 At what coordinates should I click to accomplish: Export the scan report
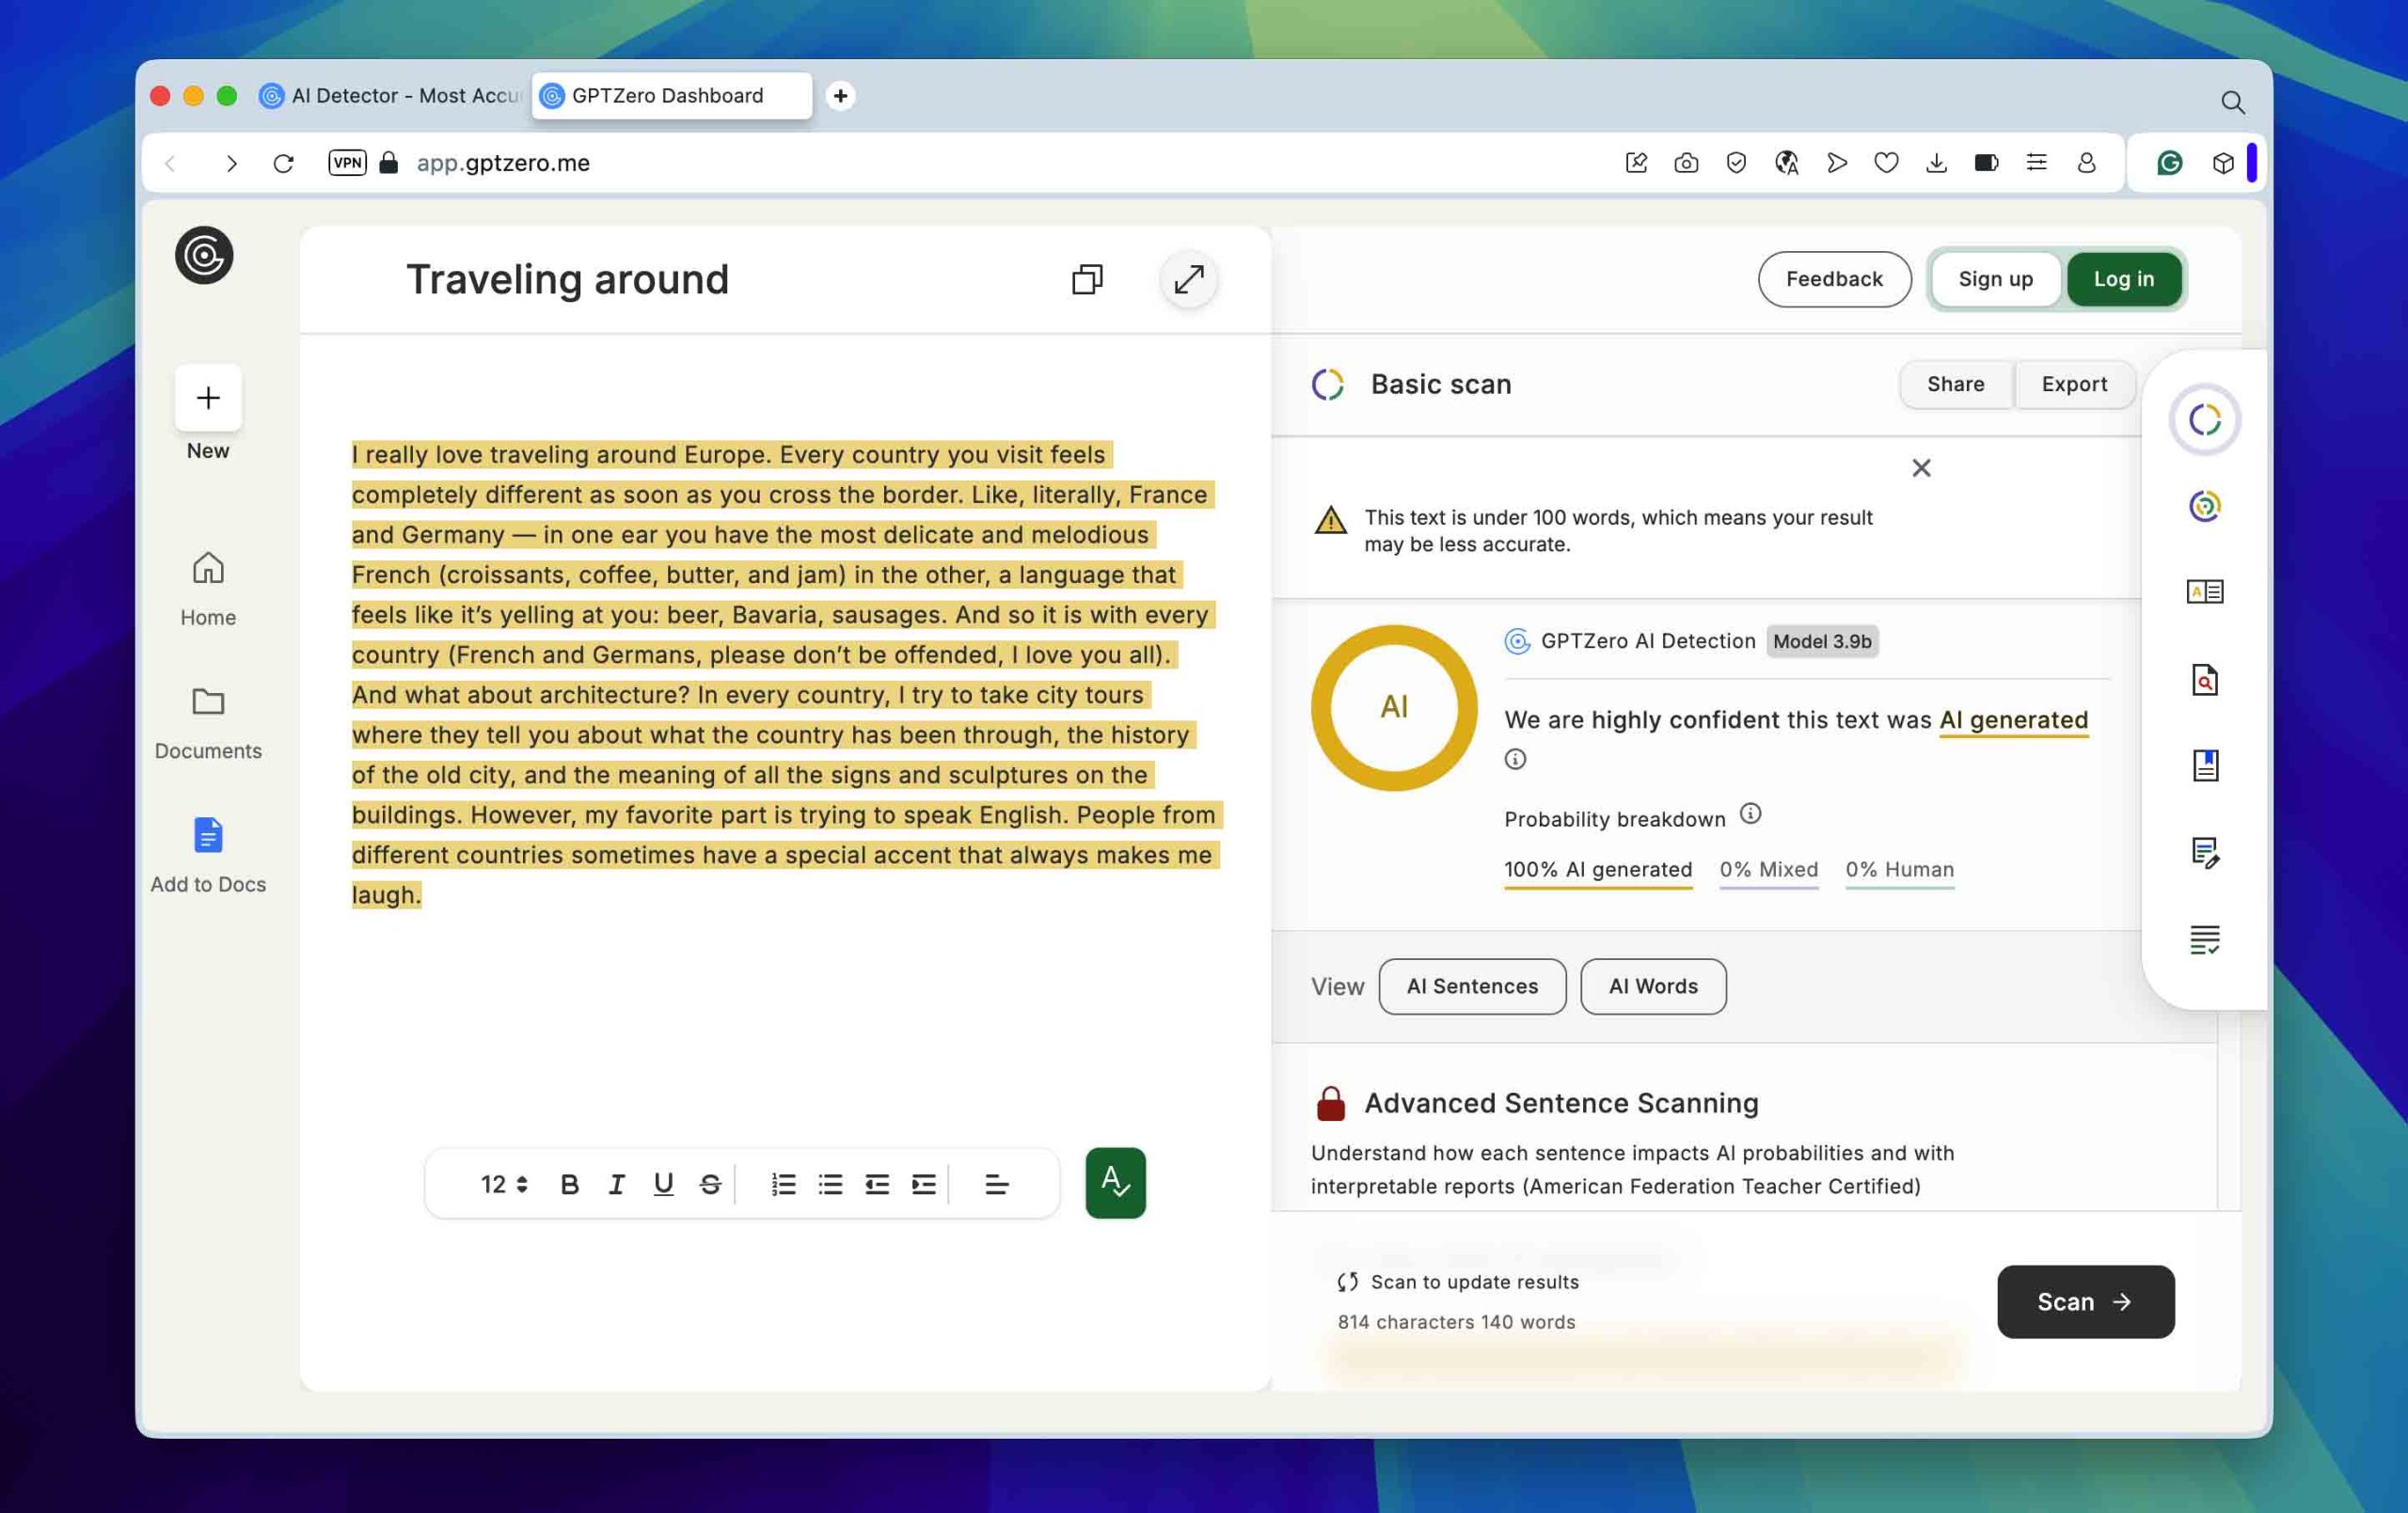pyautogui.click(x=2074, y=384)
